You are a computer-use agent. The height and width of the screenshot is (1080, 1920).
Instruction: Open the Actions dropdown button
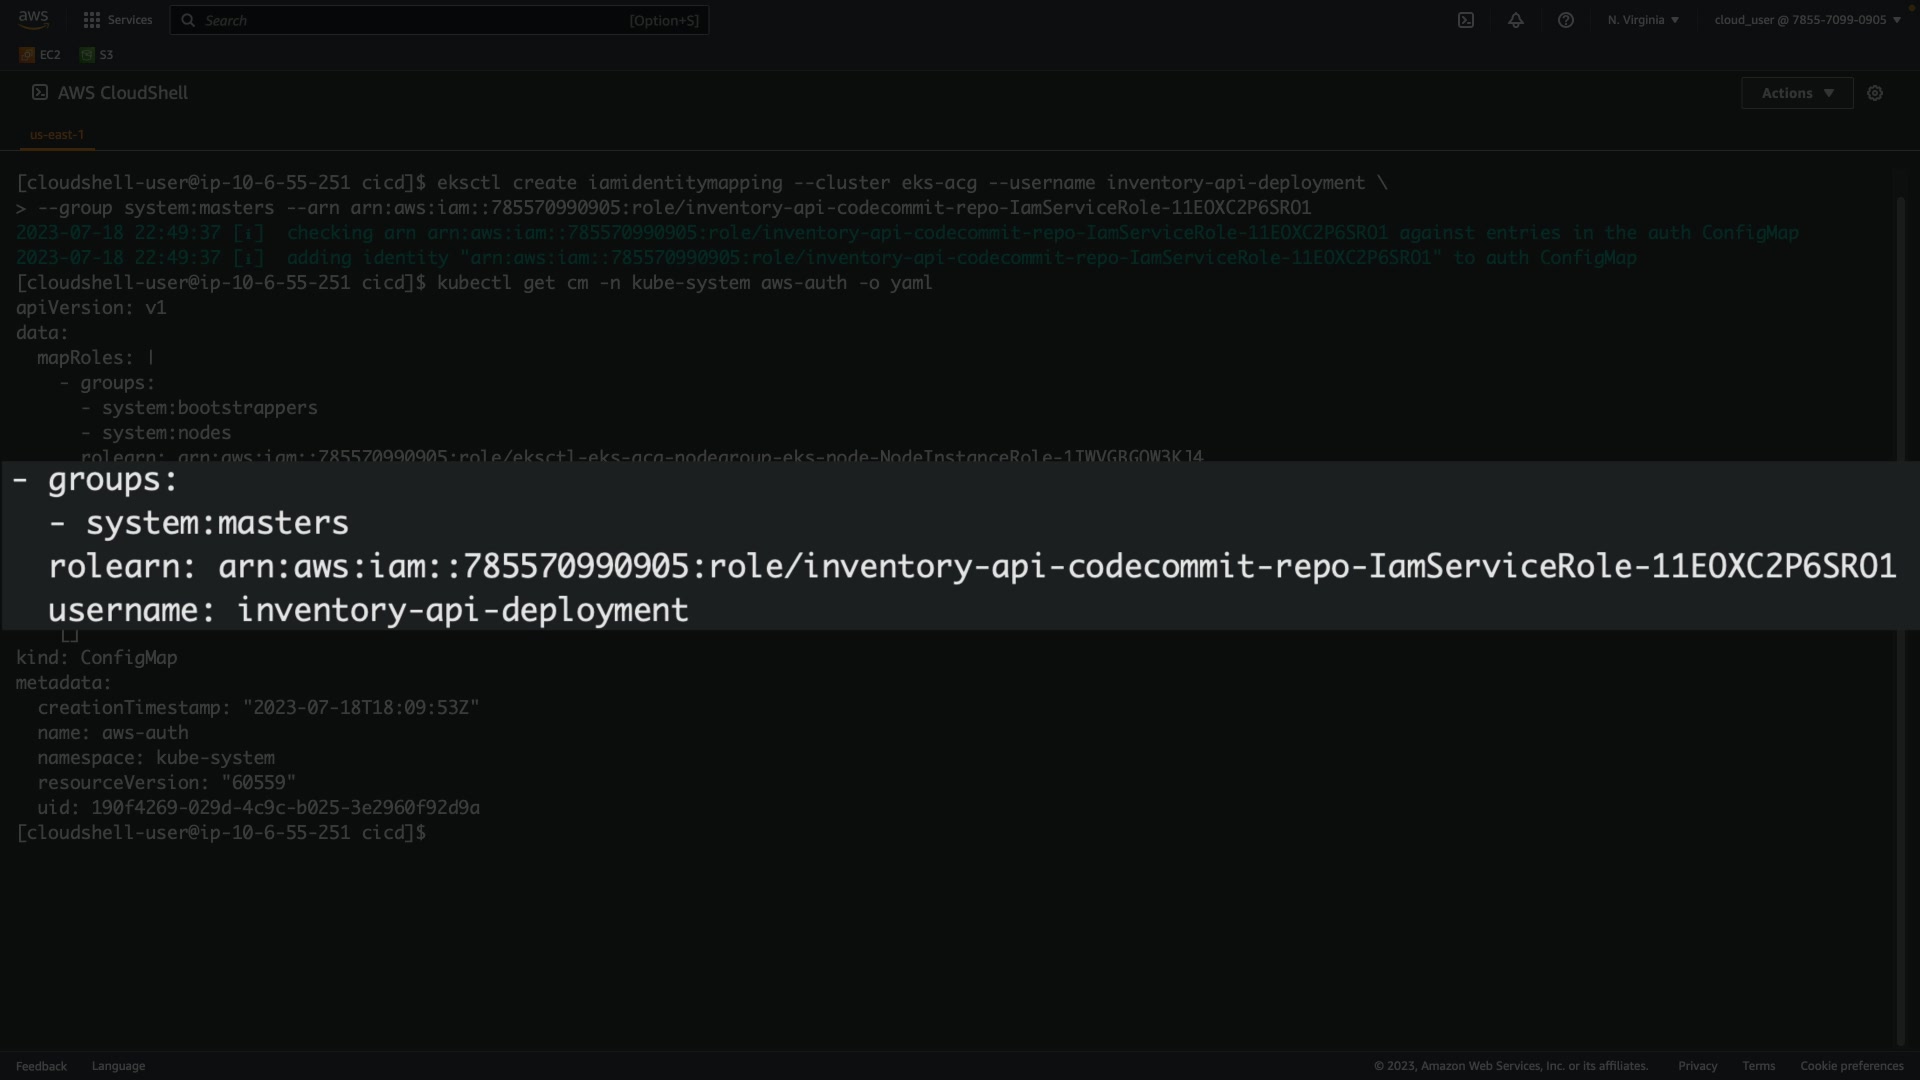[1796, 93]
